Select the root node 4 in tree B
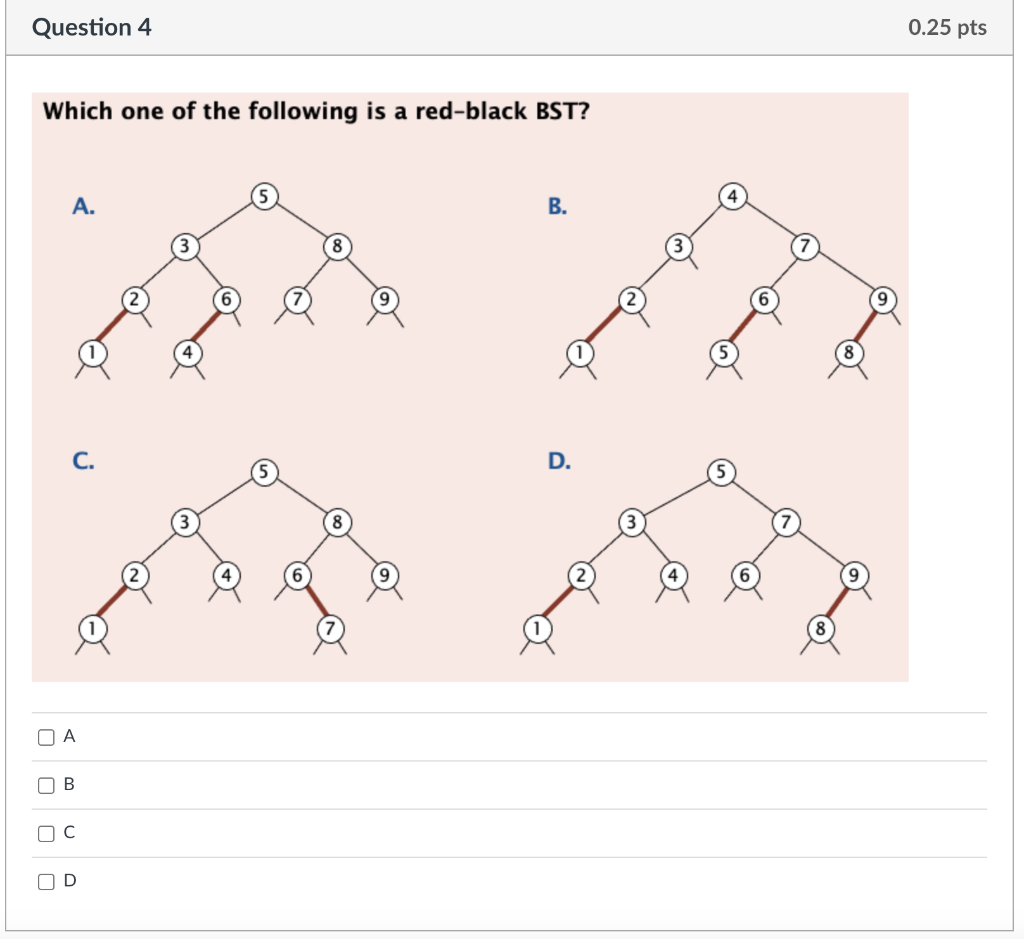 pyautogui.click(x=735, y=196)
